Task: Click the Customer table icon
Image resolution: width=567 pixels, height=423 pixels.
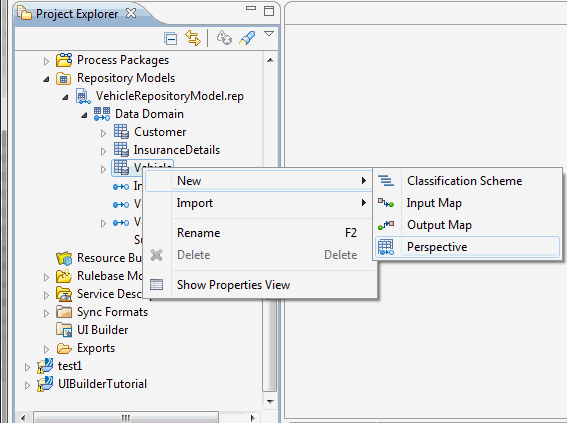Action: click(x=121, y=132)
